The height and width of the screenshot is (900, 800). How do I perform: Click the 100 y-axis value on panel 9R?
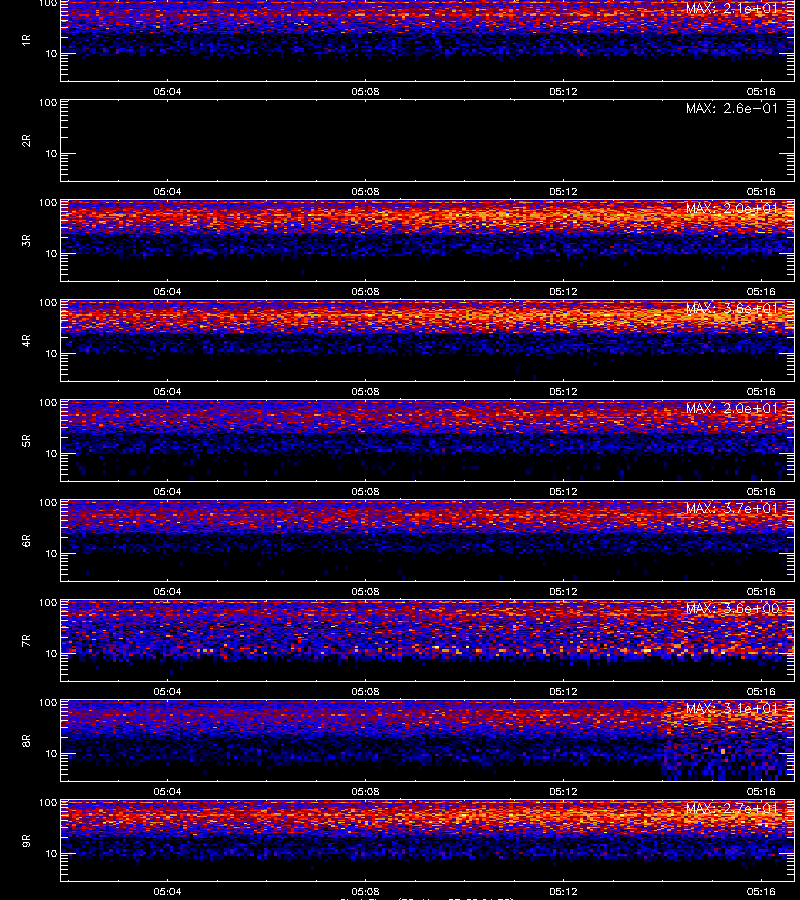click(x=48, y=802)
